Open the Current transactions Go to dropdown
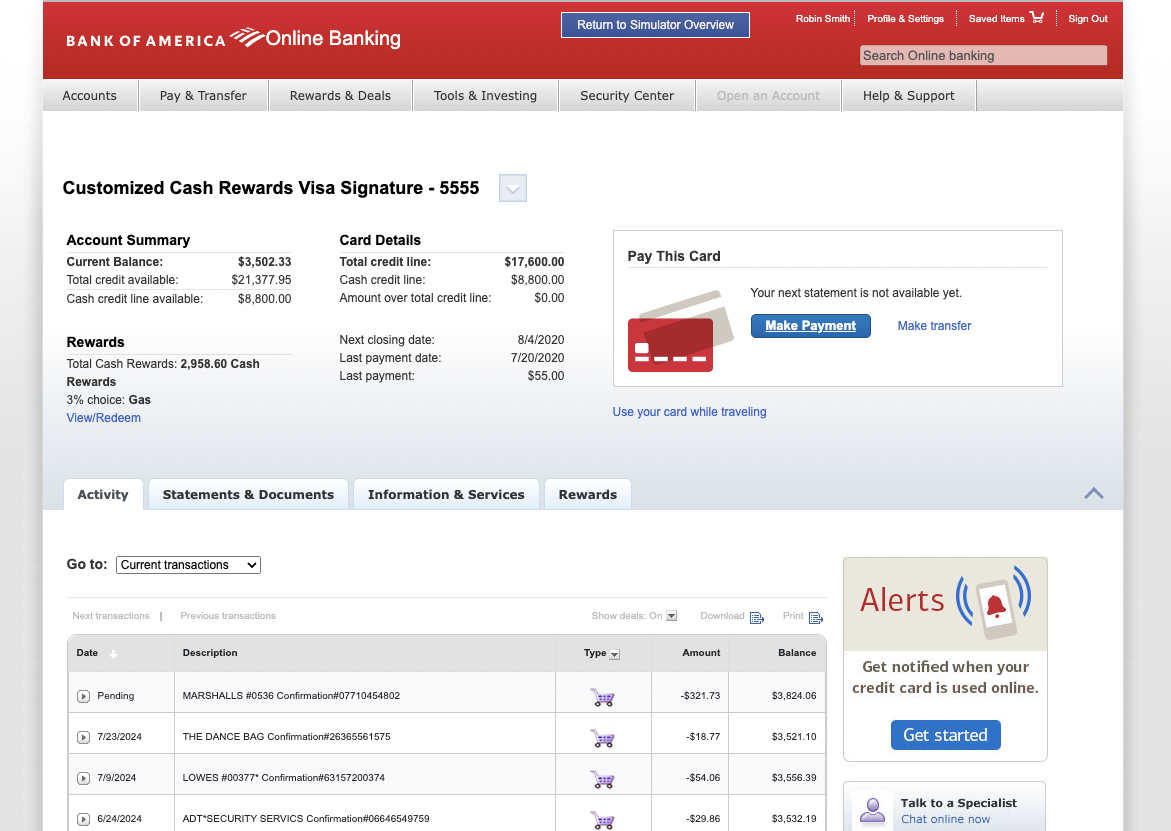 188,565
